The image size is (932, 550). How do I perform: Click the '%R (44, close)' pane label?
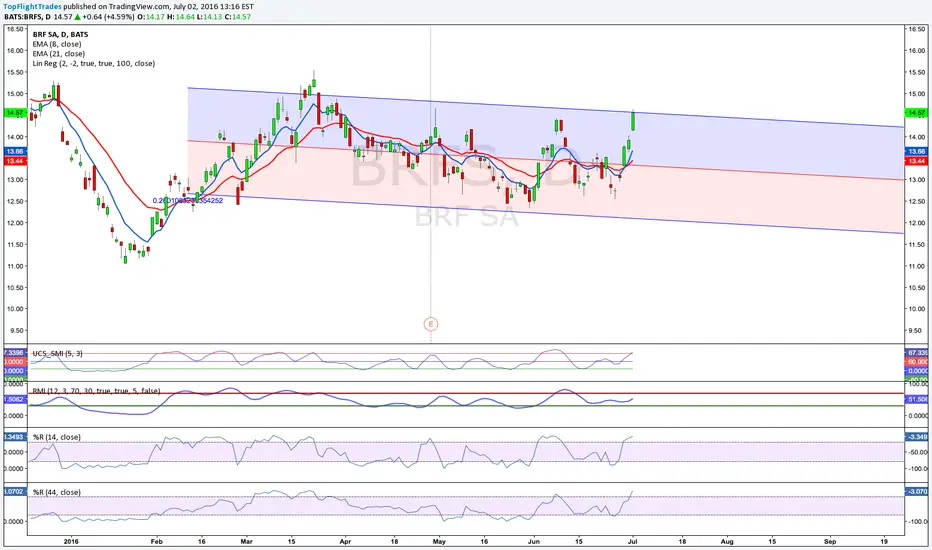56,492
